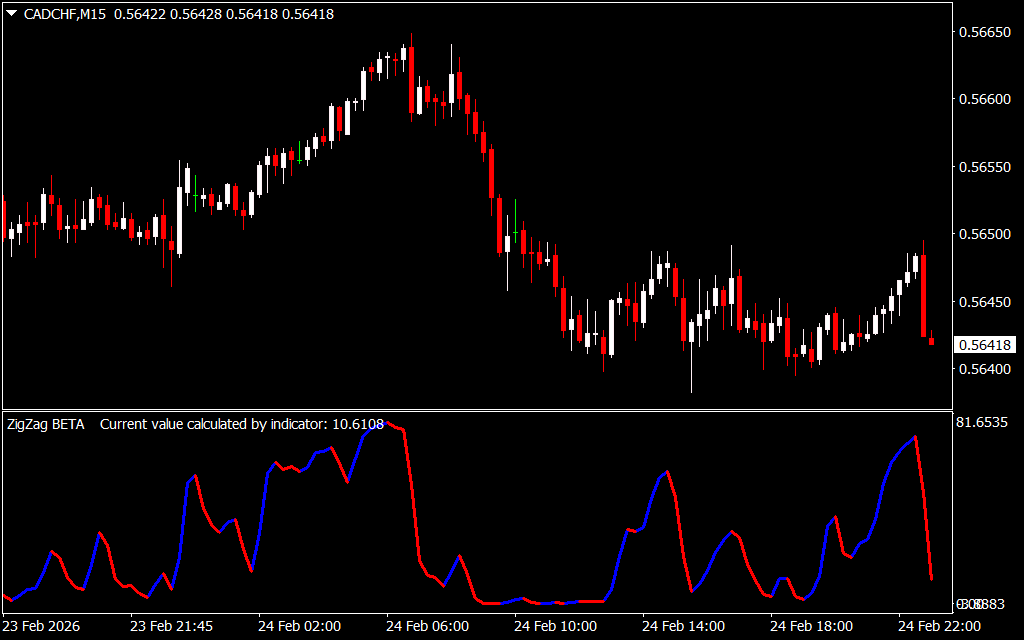Image resolution: width=1024 pixels, height=640 pixels.
Task: Click the 24 Feb 18:00 time label
Action: click(811, 626)
